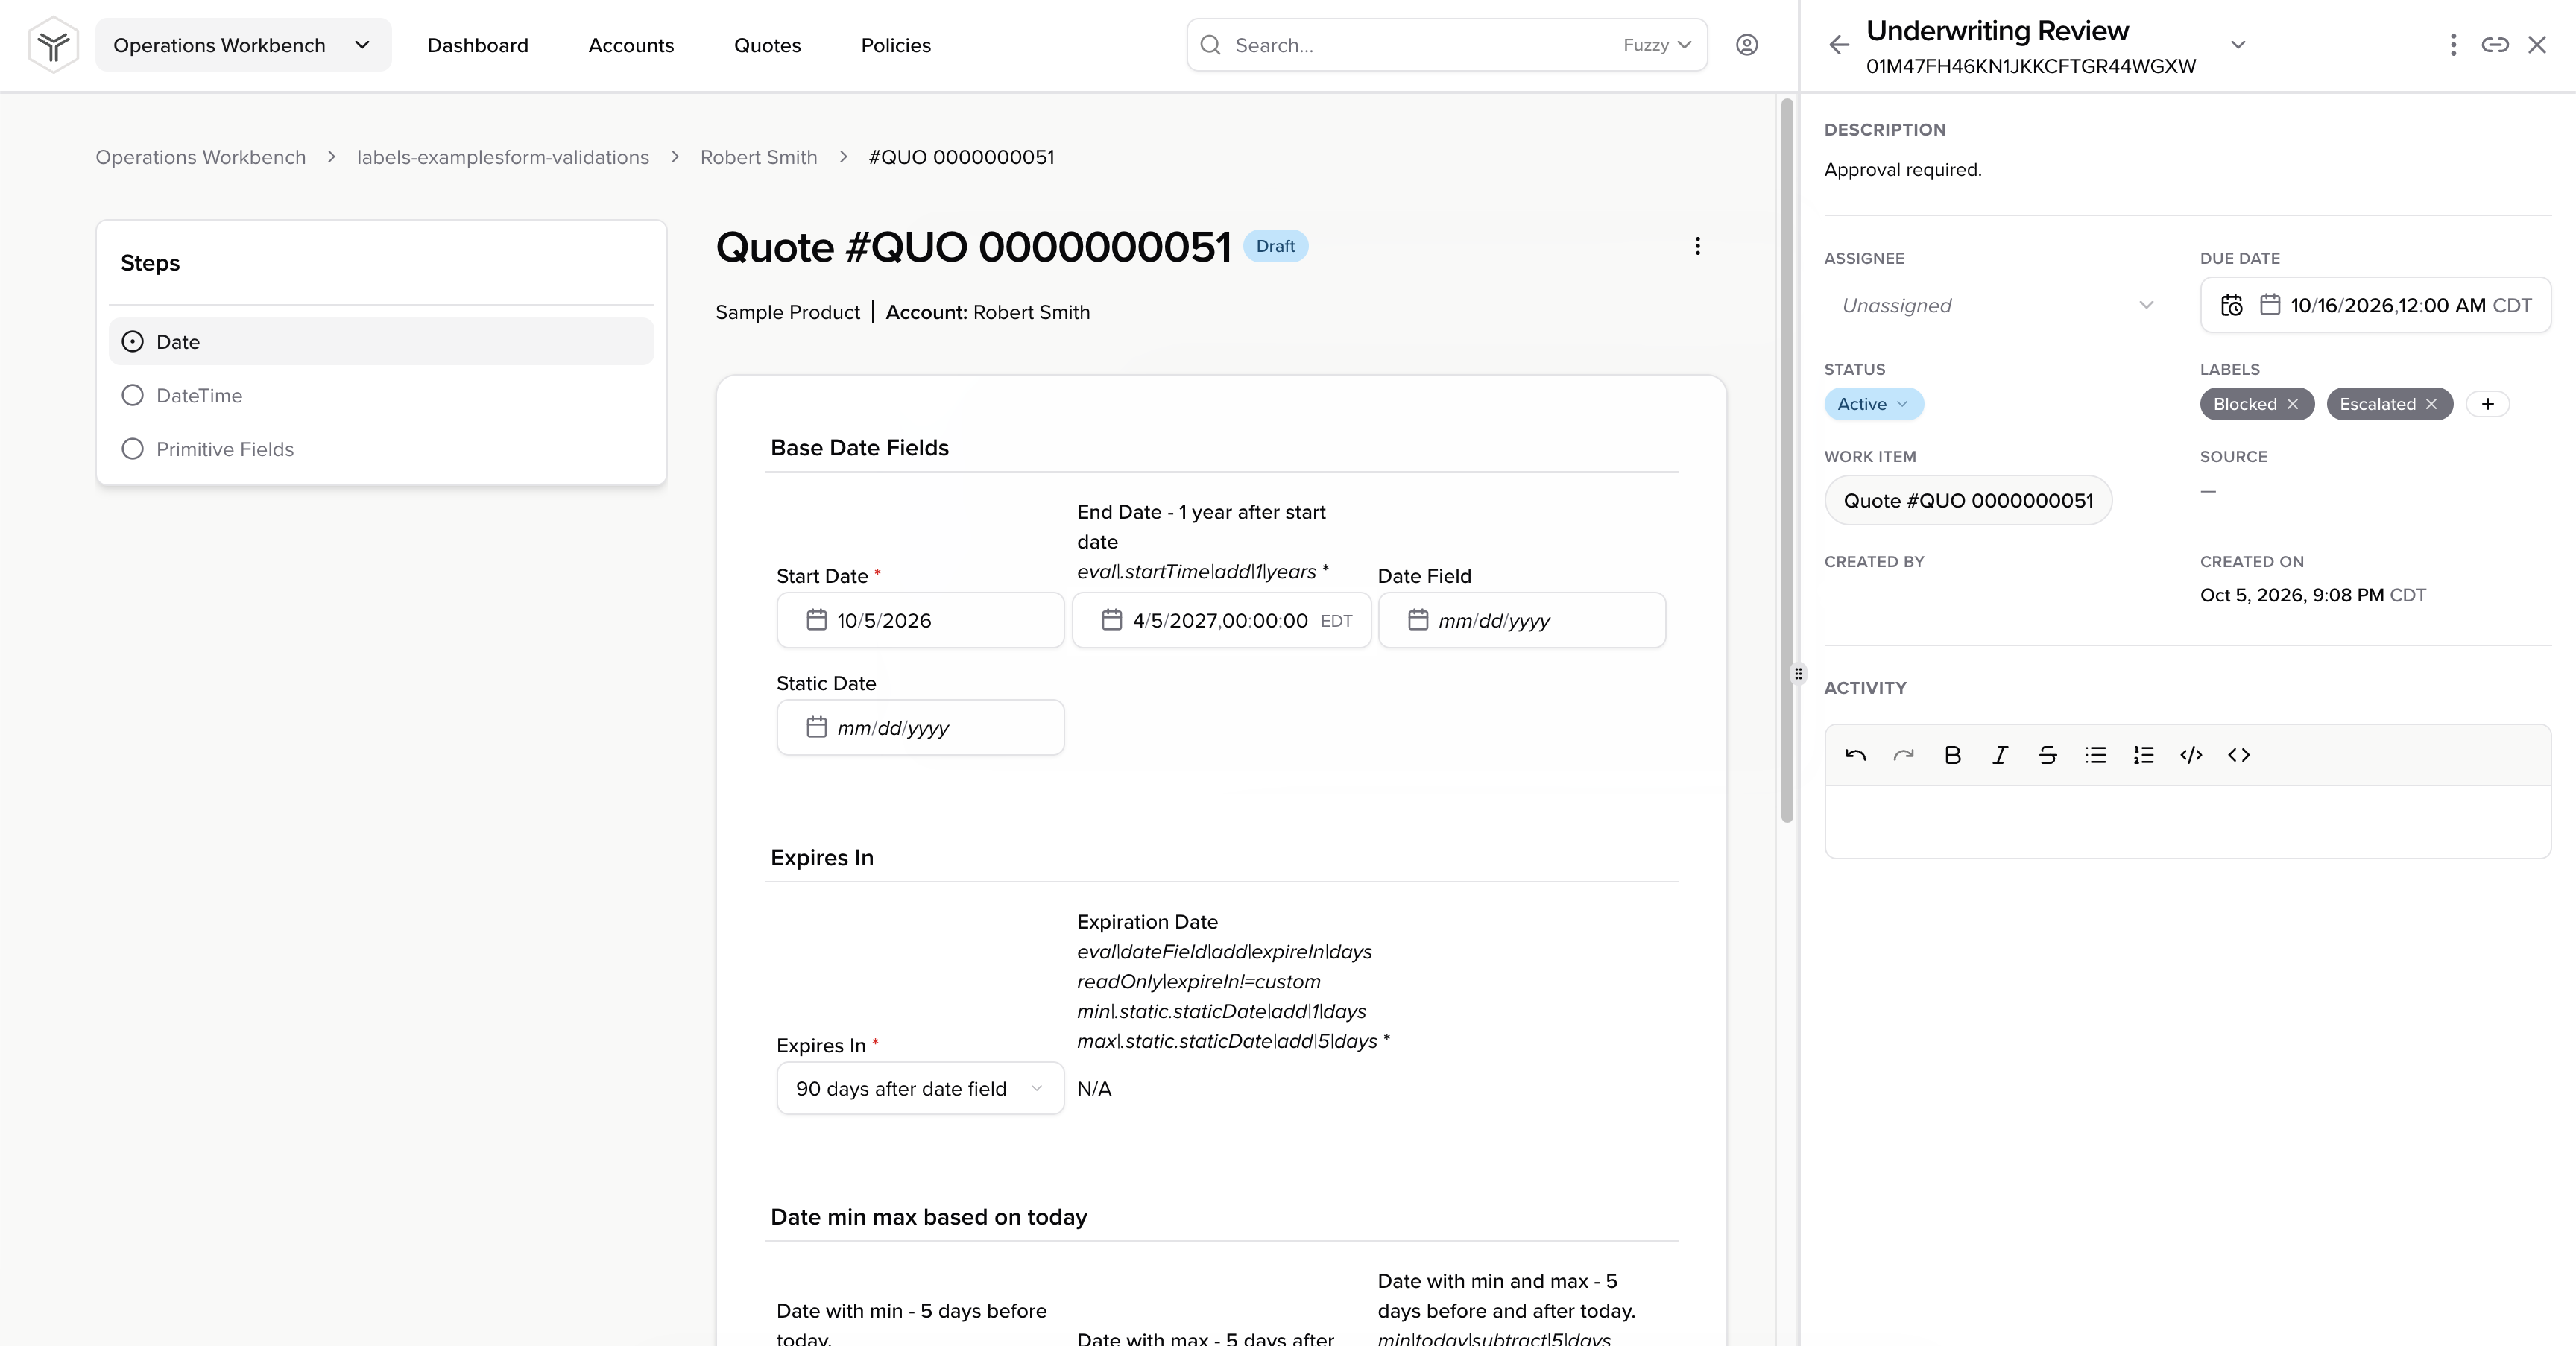The width and height of the screenshot is (2576, 1346).
Task: Go to the Dashboard tab
Action: 478,45
